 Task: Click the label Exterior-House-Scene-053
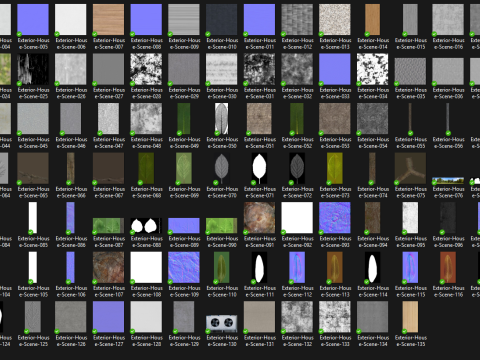click(335, 143)
